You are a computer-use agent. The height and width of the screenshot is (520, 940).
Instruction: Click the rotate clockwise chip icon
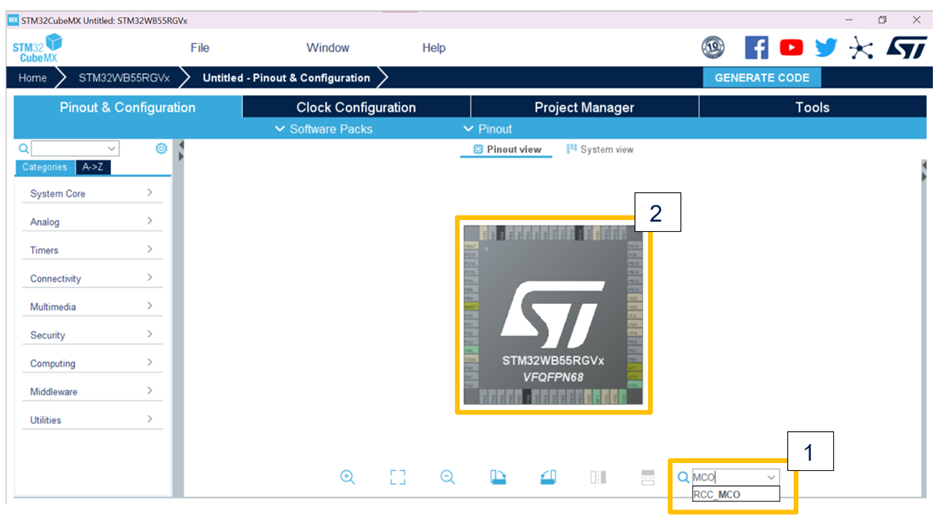pyautogui.click(x=498, y=477)
